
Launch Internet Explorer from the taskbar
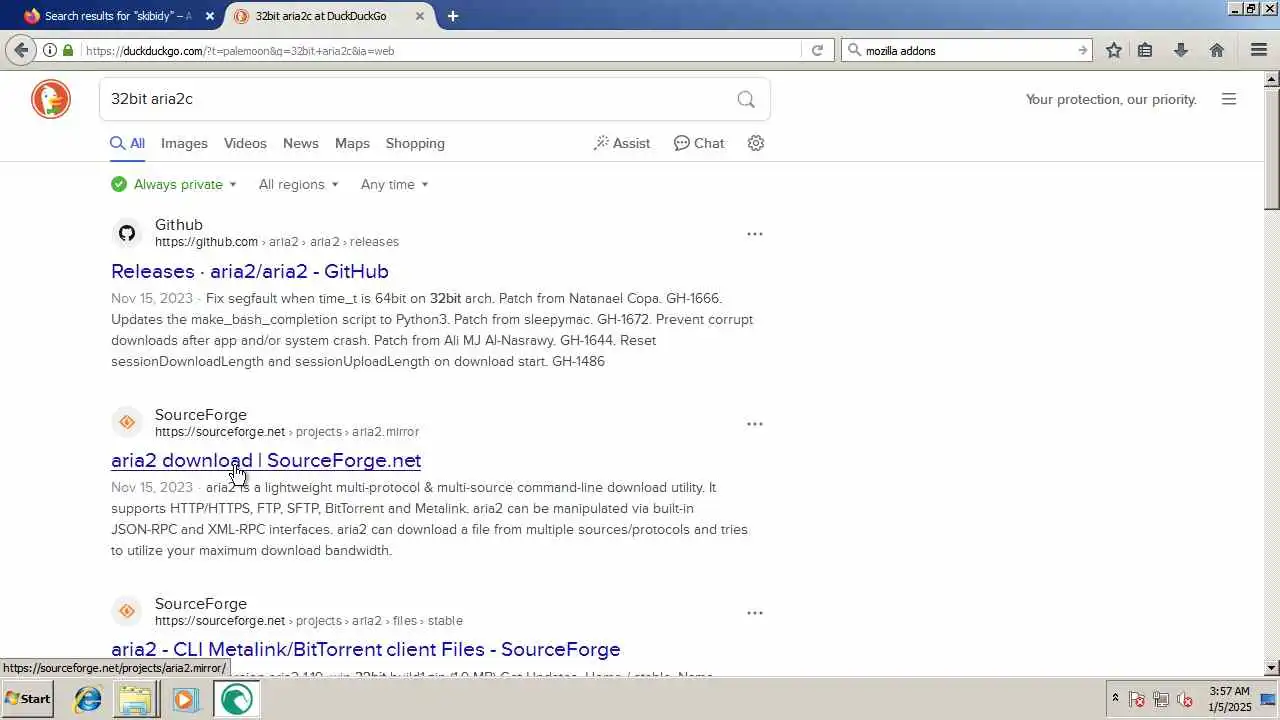pyautogui.click(x=88, y=699)
